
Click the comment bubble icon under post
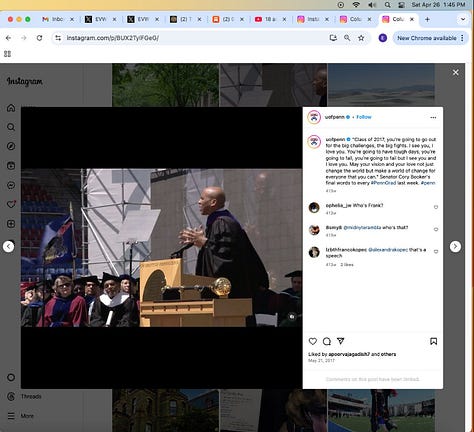[327, 341]
